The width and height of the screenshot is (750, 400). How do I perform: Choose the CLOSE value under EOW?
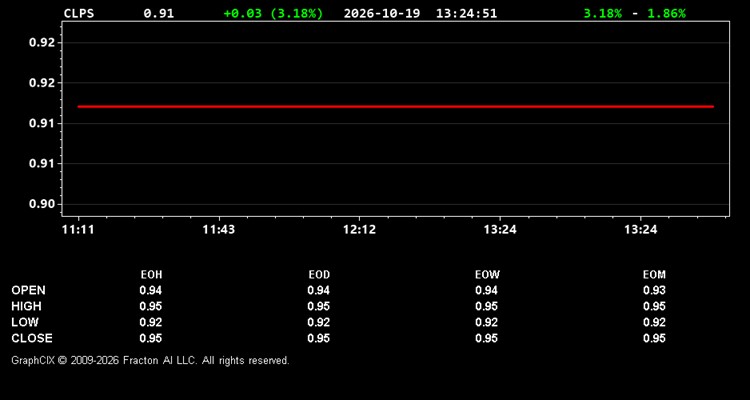(486, 338)
